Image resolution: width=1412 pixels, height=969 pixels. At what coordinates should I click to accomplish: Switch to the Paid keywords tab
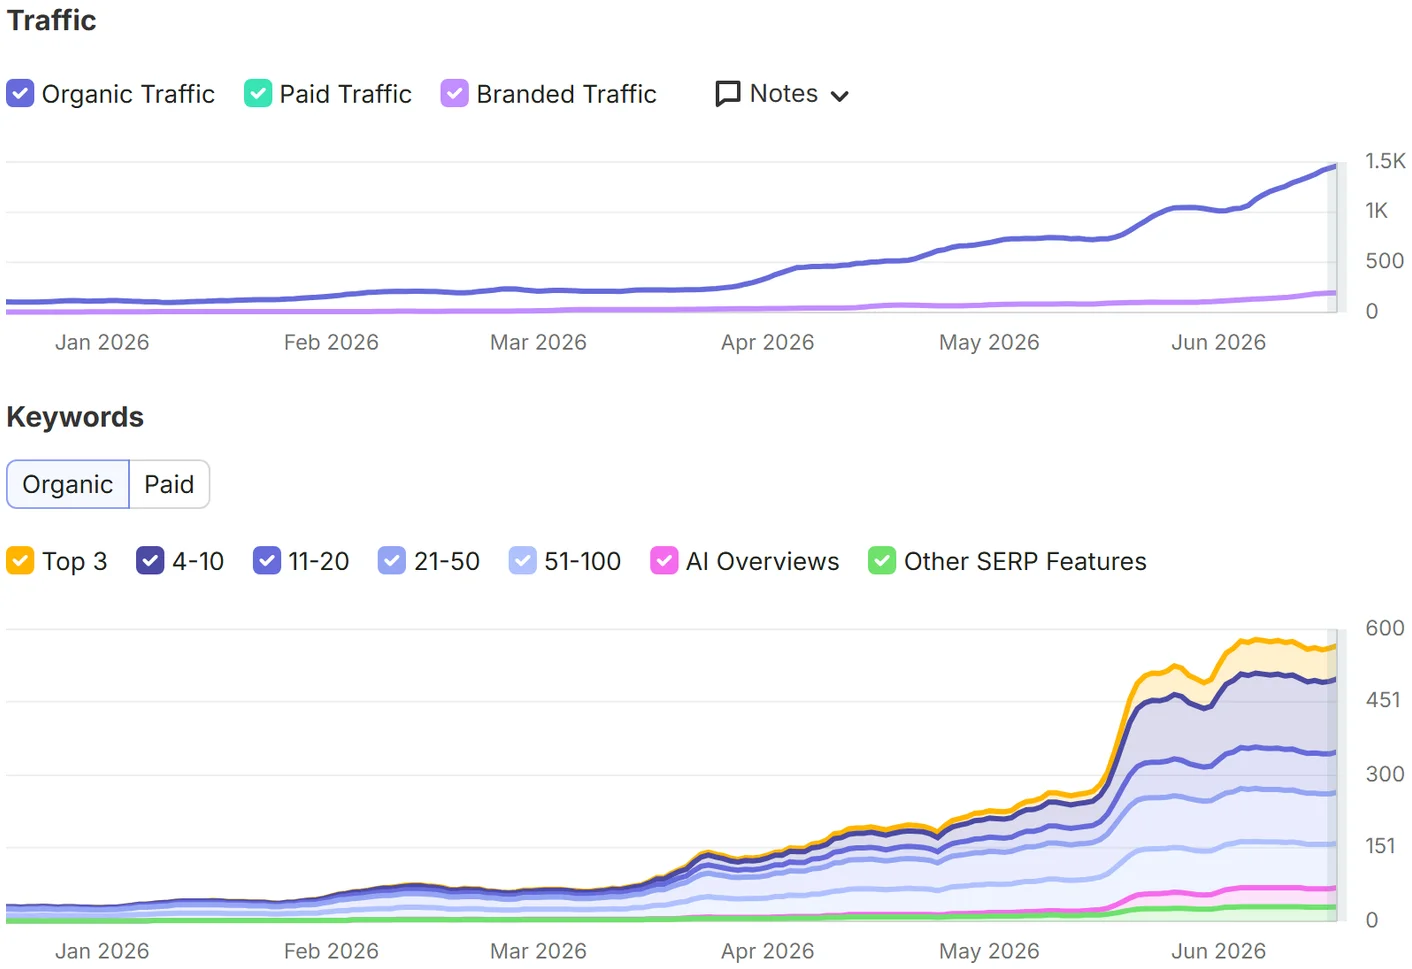coord(169,484)
